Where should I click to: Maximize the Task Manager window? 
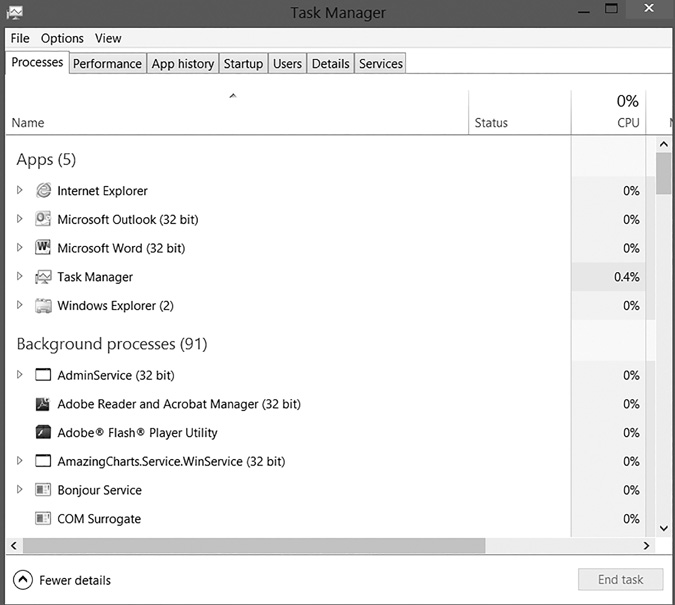611,9
